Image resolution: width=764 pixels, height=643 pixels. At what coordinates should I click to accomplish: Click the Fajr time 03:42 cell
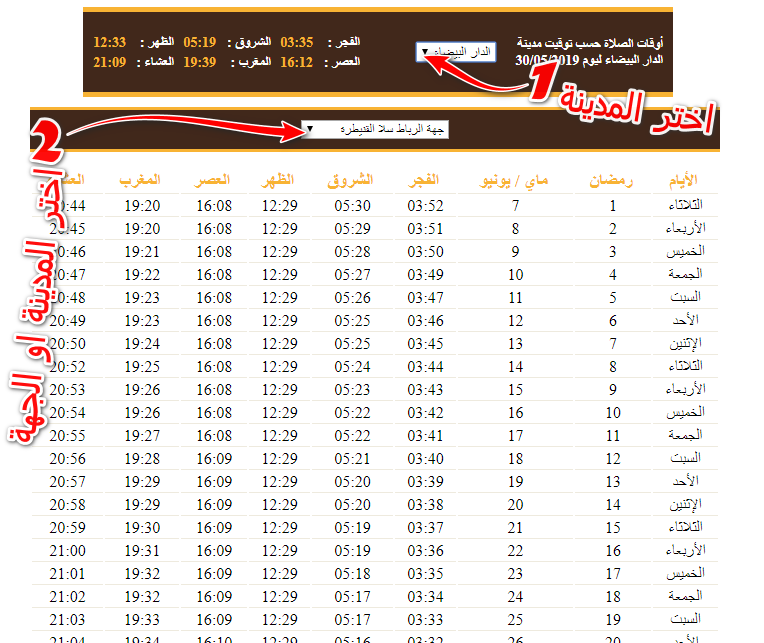[x=425, y=413]
